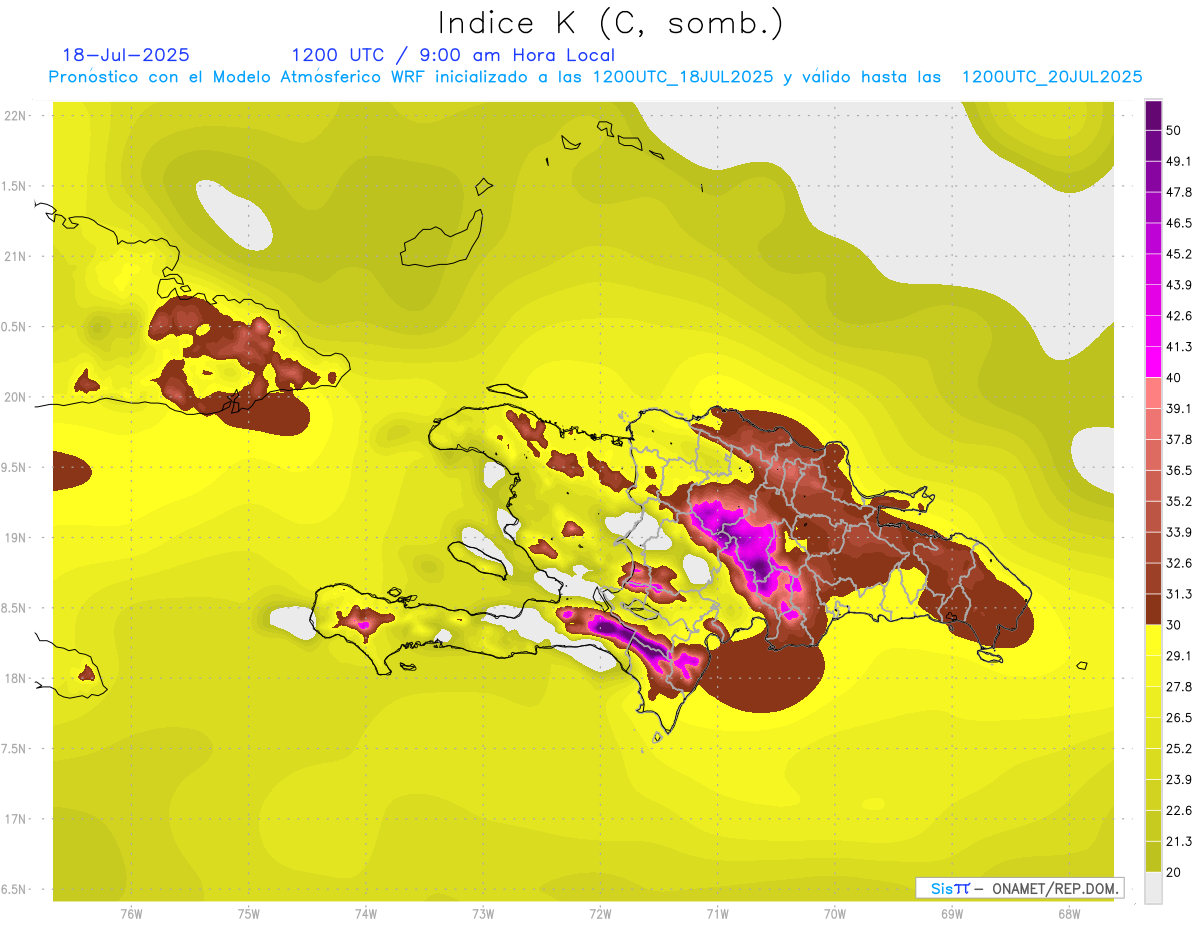Click the '18N' latitude axis label
This screenshot has width=1200, height=927.
(14, 678)
